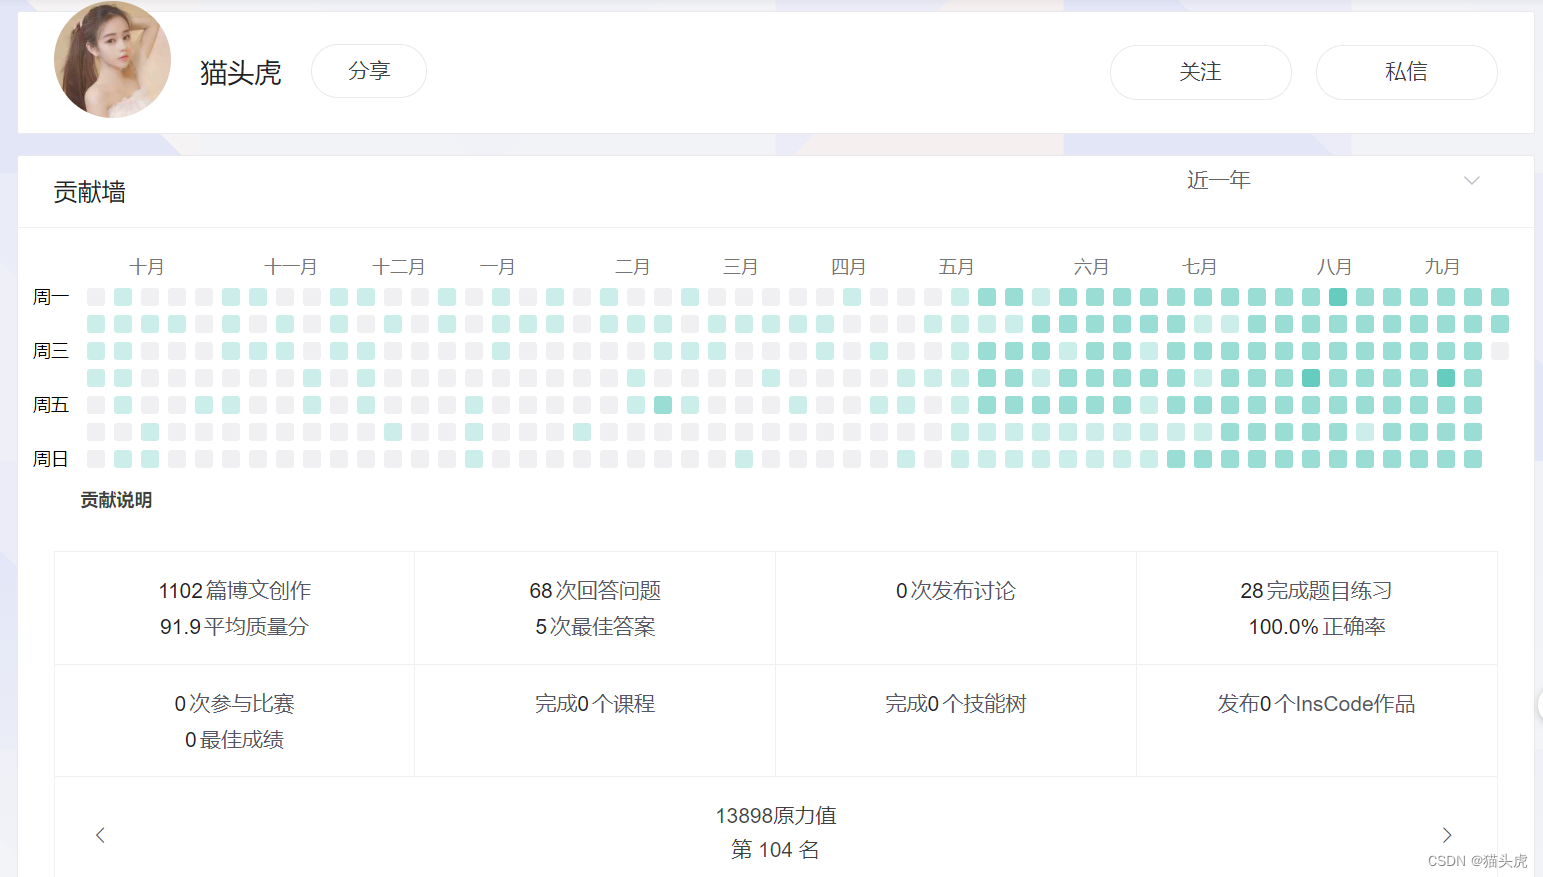
Task: Click 二月 month label on heatmap
Action: point(633,267)
